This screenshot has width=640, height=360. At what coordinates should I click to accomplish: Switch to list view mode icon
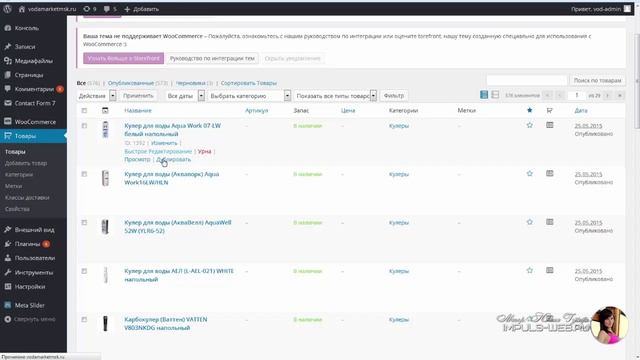pos(484,95)
